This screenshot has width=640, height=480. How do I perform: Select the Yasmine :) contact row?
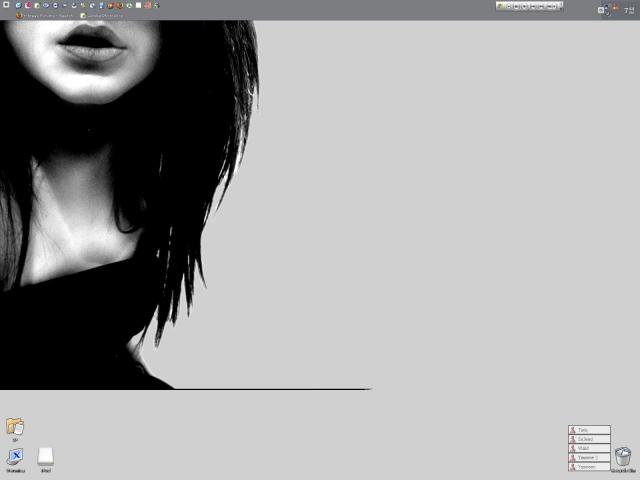click(589, 458)
